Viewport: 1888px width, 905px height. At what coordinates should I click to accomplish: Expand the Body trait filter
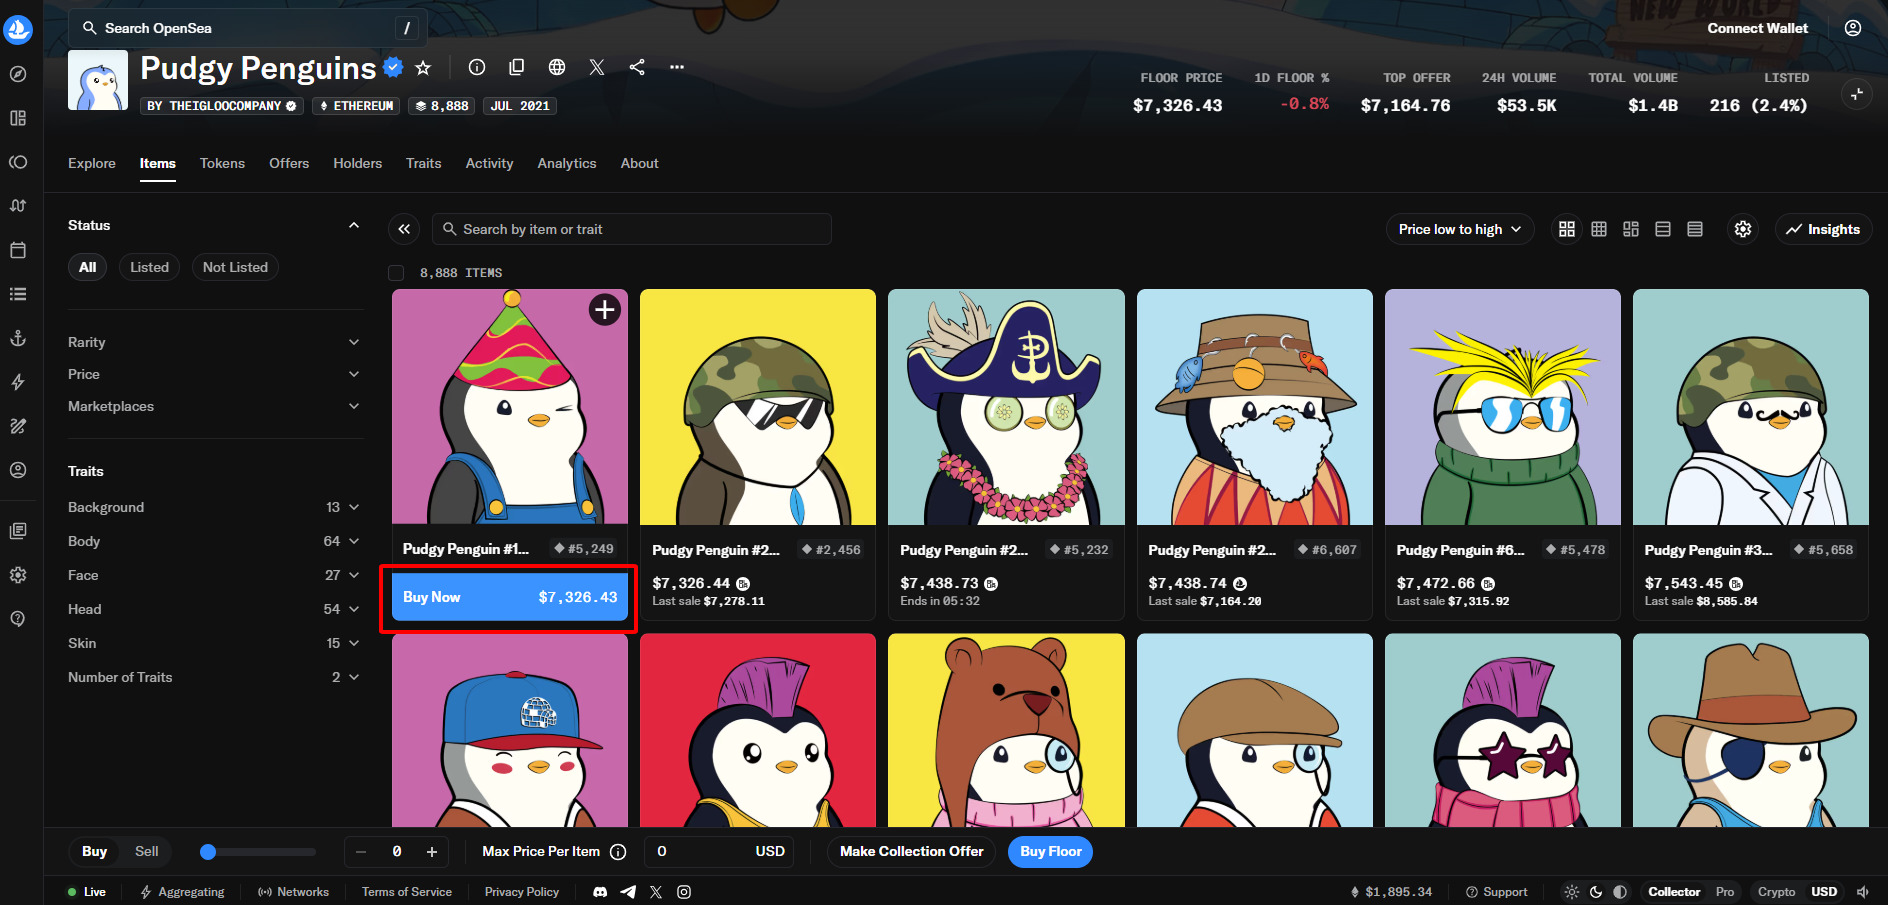(x=213, y=541)
